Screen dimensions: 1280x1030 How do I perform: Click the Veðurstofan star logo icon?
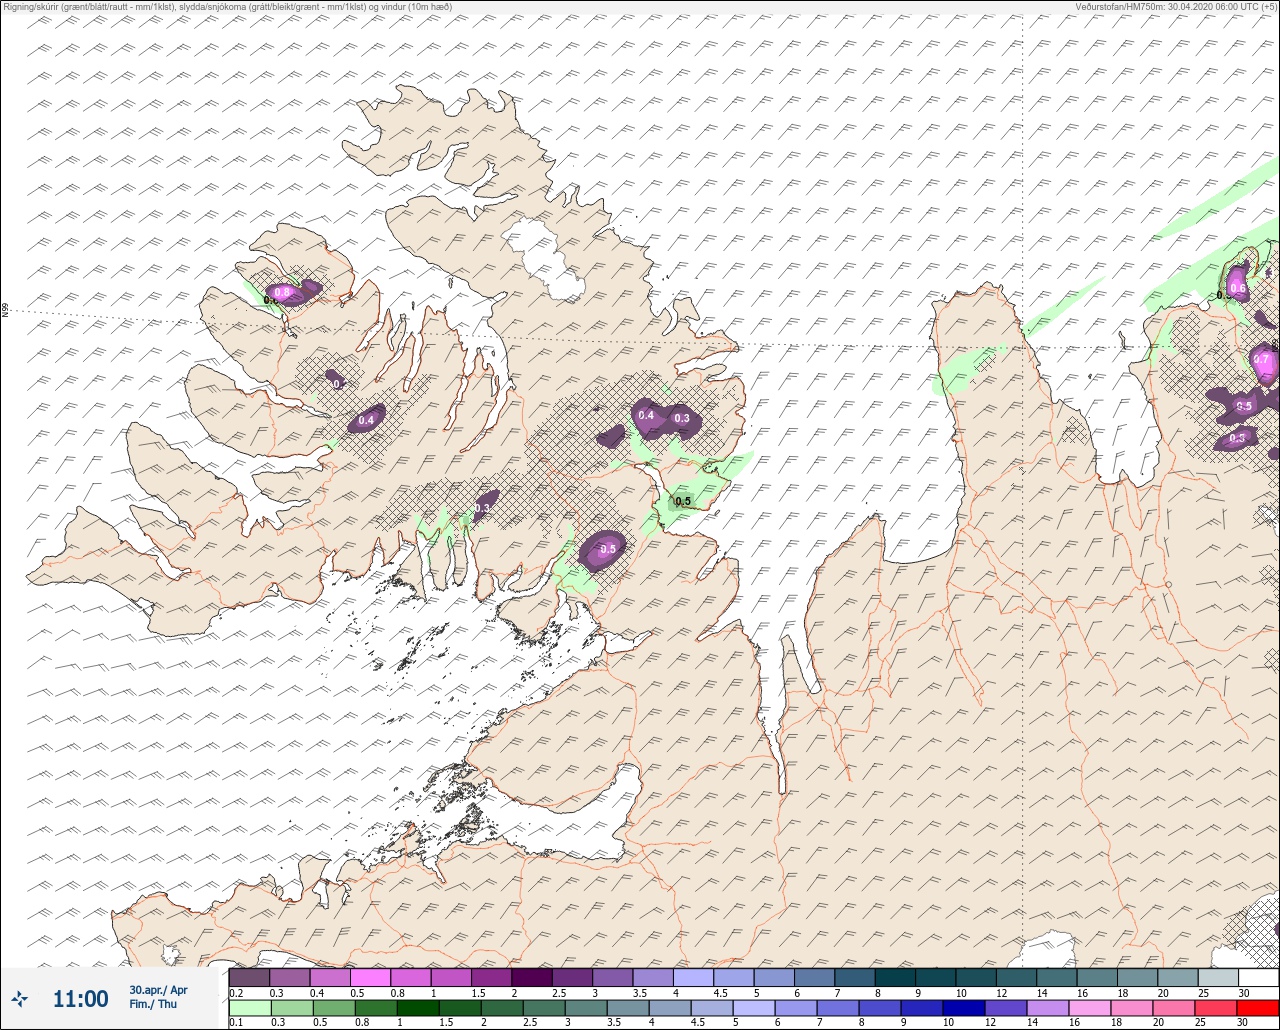tap(19, 998)
